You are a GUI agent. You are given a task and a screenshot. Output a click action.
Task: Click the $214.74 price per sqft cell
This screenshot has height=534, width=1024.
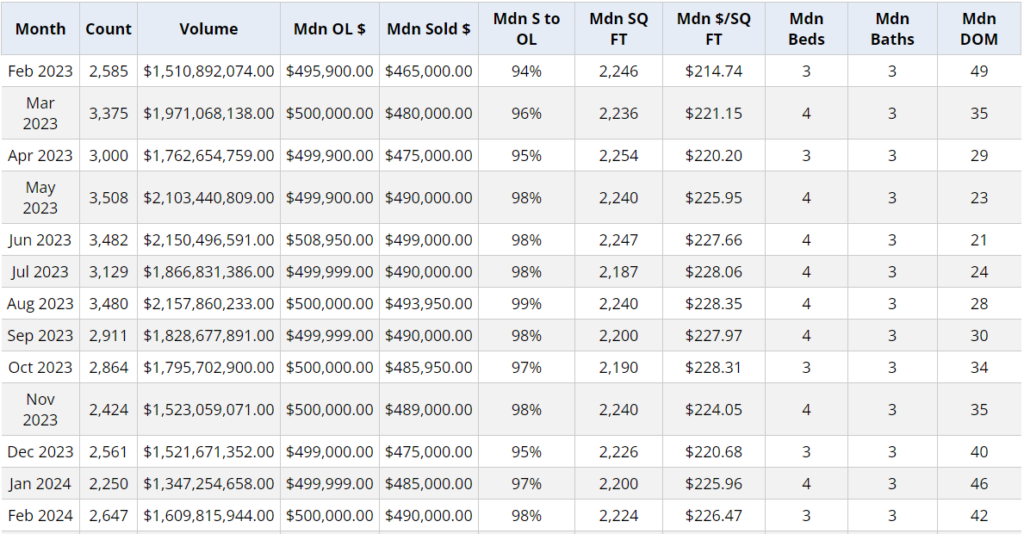click(713, 71)
